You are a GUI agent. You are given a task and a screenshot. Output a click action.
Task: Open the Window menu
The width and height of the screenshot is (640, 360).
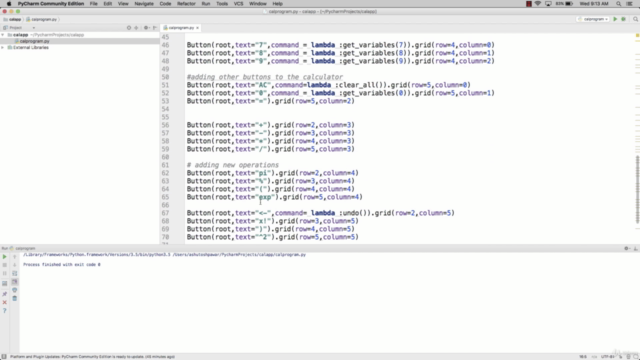click(258, 4)
